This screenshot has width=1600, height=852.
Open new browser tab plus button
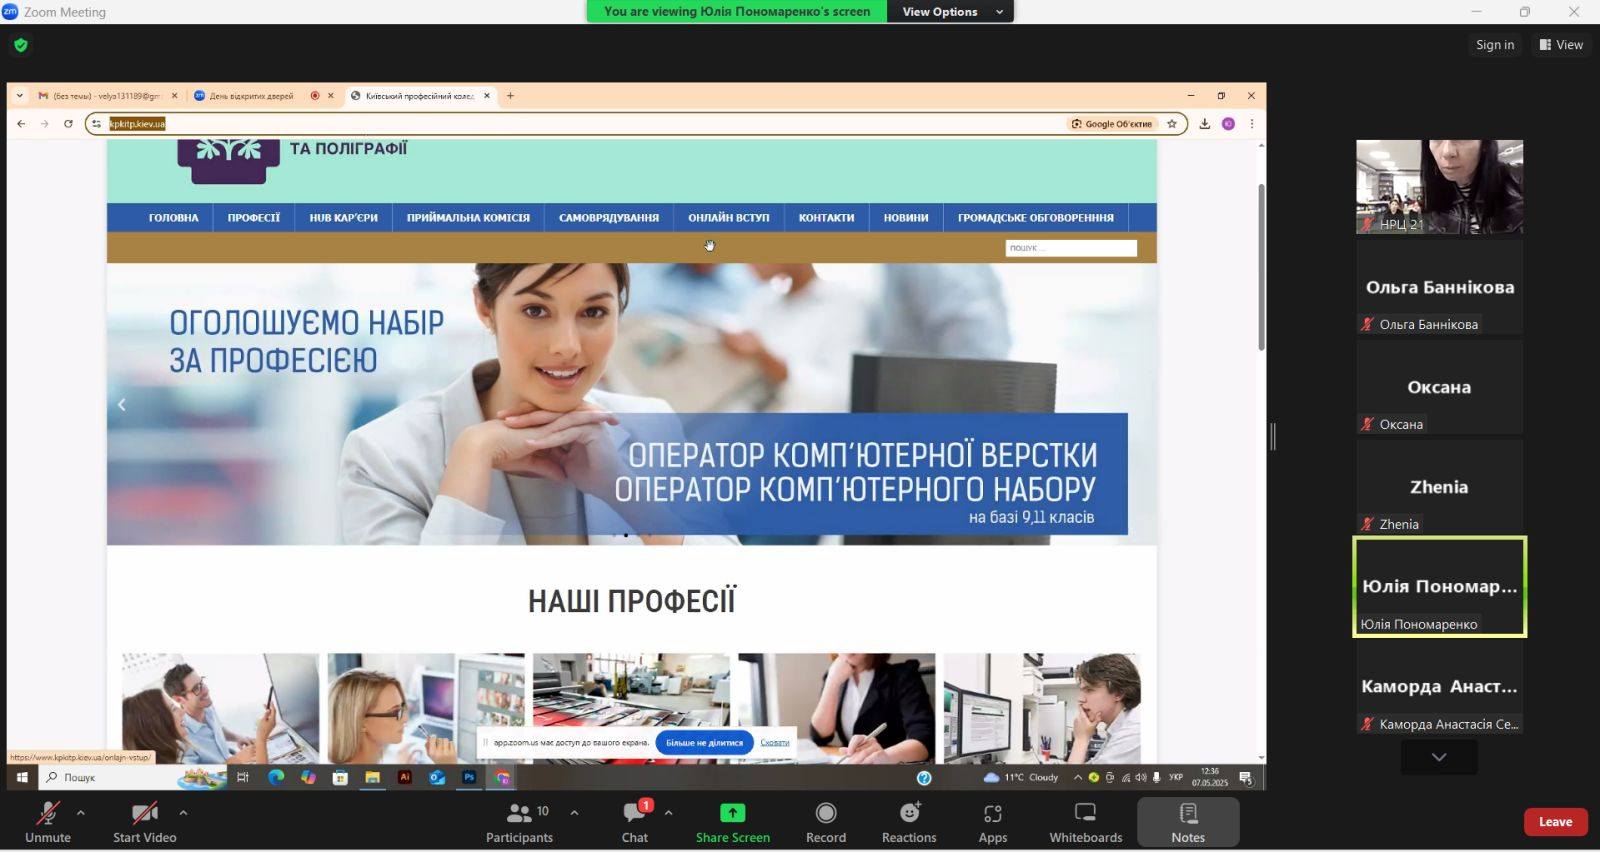tap(510, 96)
